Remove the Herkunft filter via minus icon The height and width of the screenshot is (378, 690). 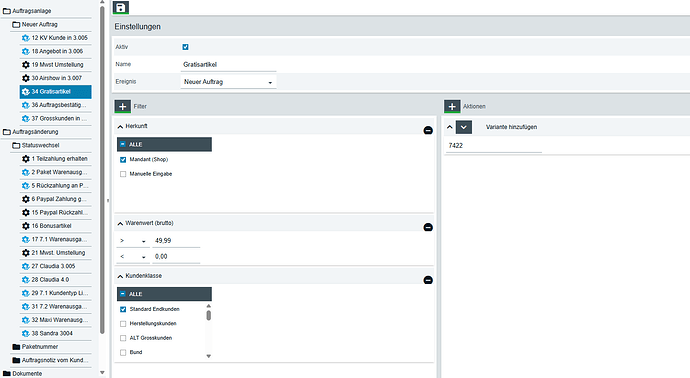click(x=428, y=130)
